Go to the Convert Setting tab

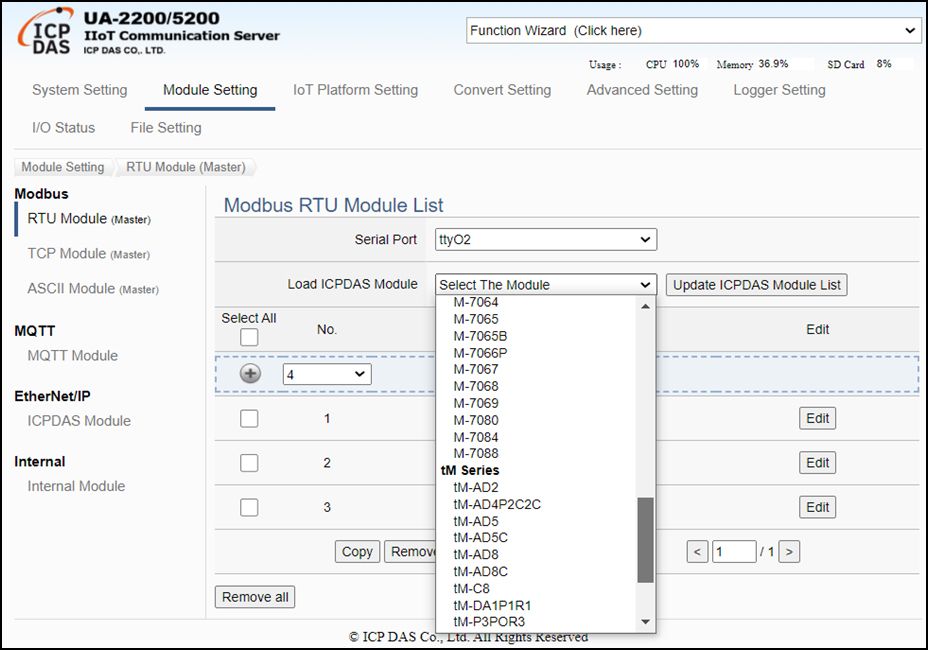(502, 90)
